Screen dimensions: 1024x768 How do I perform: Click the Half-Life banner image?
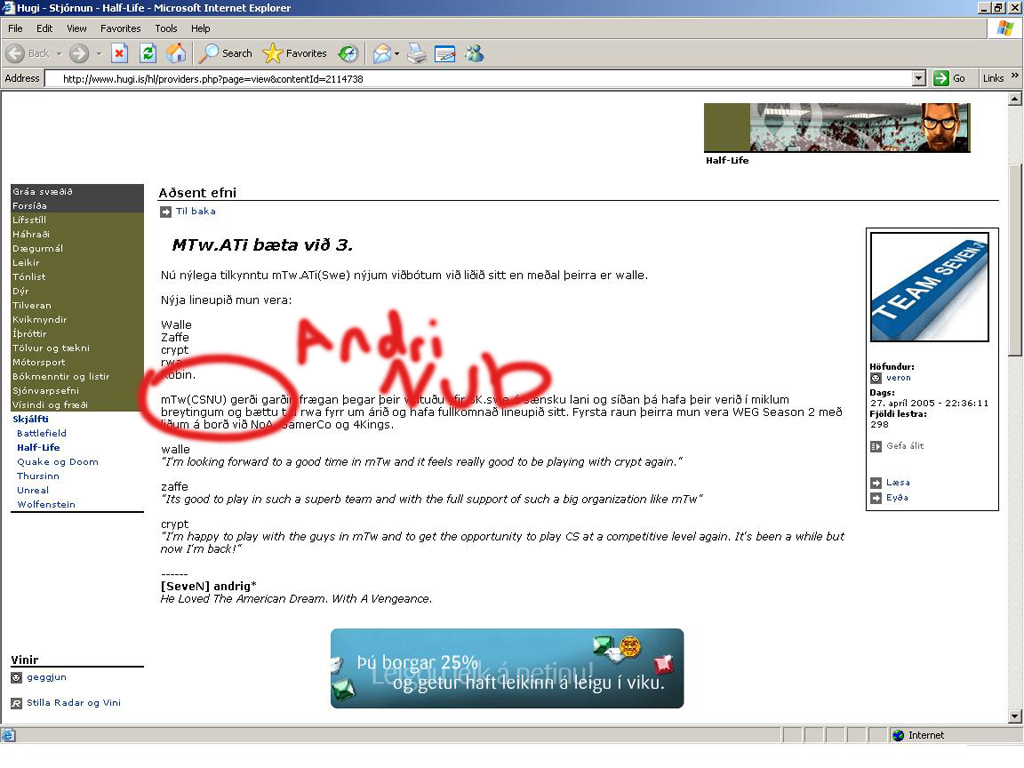(x=837, y=128)
